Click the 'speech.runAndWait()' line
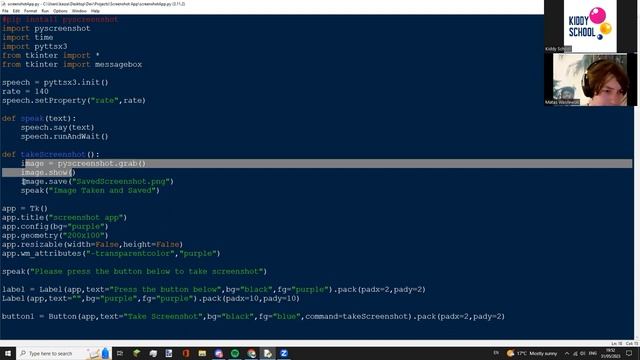Image resolution: width=640 pixels, height=360 pixels. 64,136
